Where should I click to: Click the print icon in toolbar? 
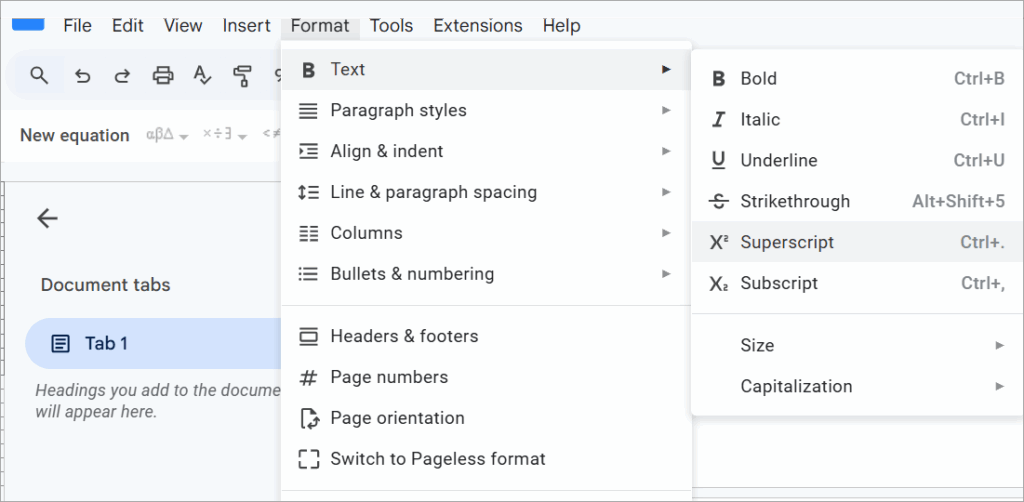click(x=162, y=76)
